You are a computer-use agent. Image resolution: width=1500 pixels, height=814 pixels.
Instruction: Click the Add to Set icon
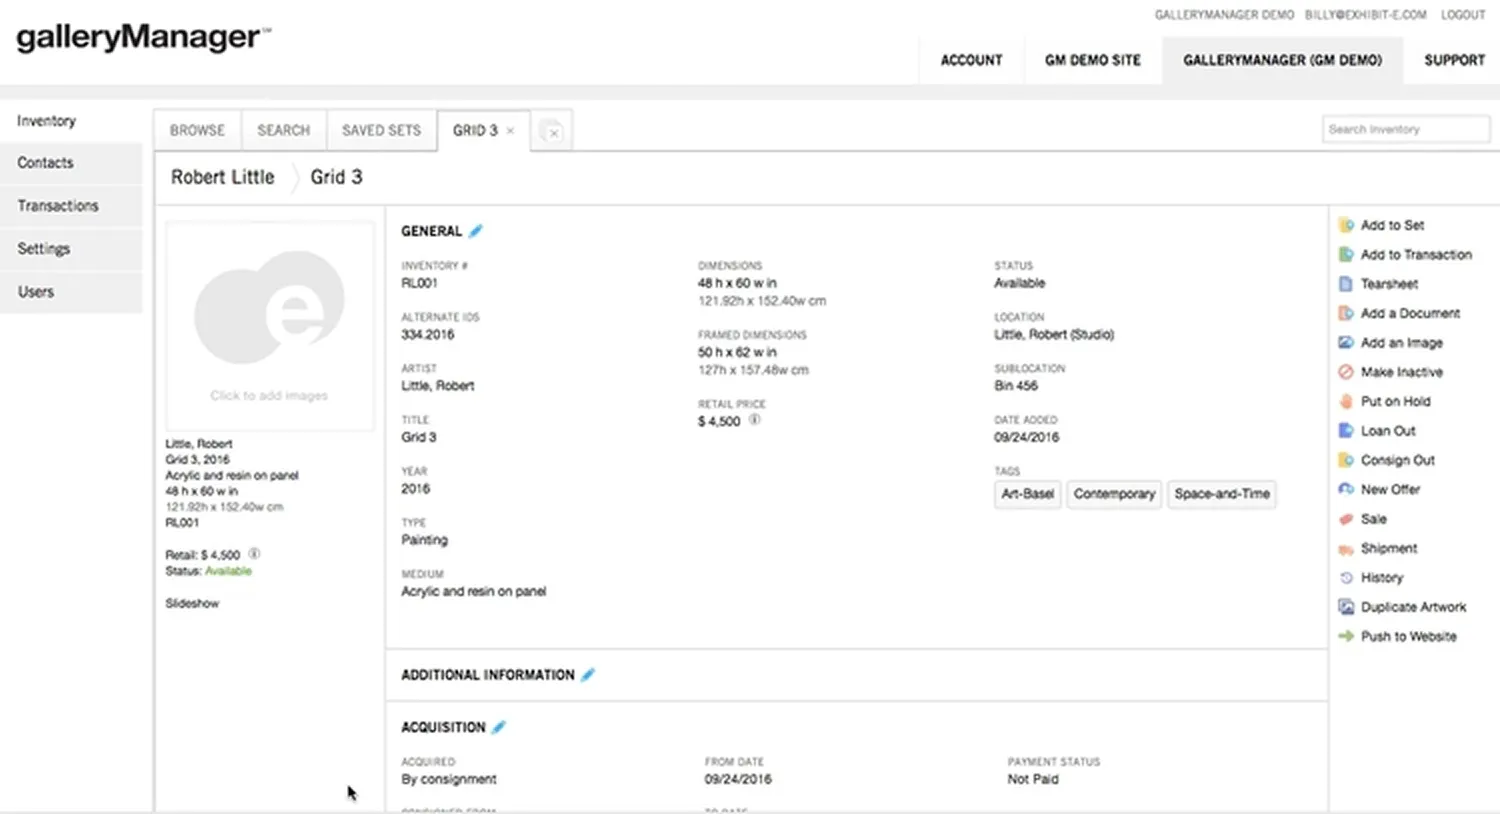(x=1346, y=225)
